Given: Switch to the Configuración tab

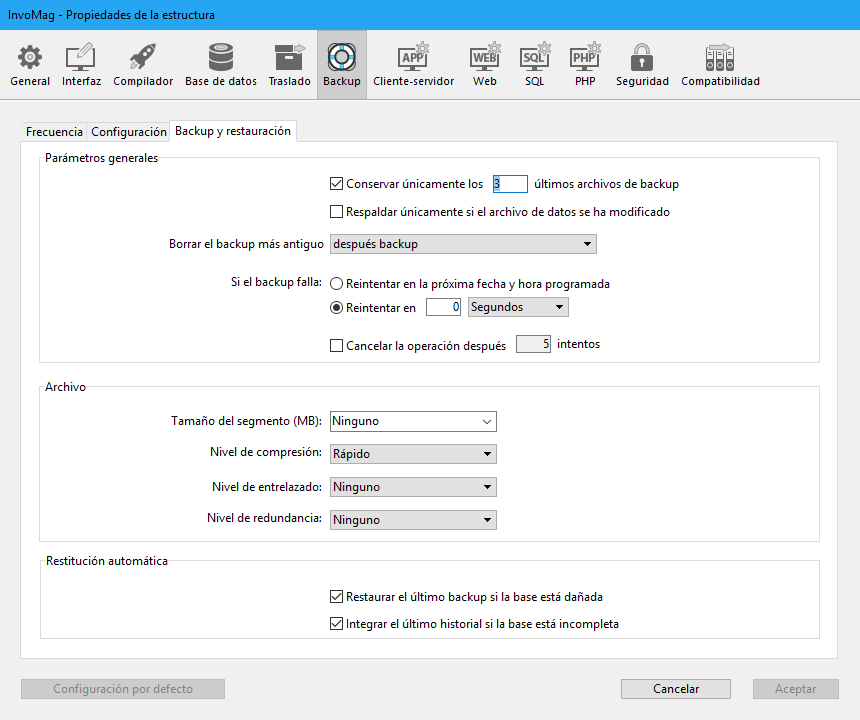Looking at the screenshot, I should (x=129, y=132).
